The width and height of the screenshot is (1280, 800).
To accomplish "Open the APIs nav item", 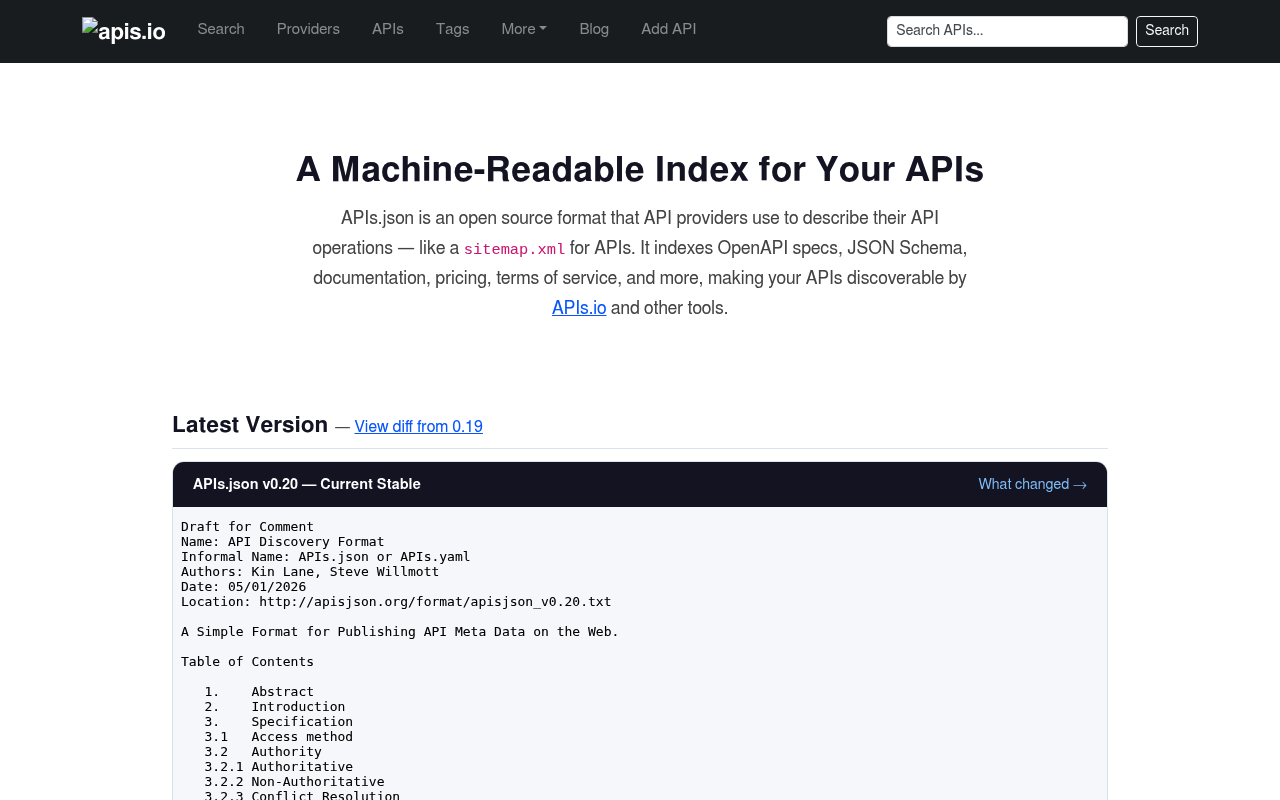I will (388, 30).
